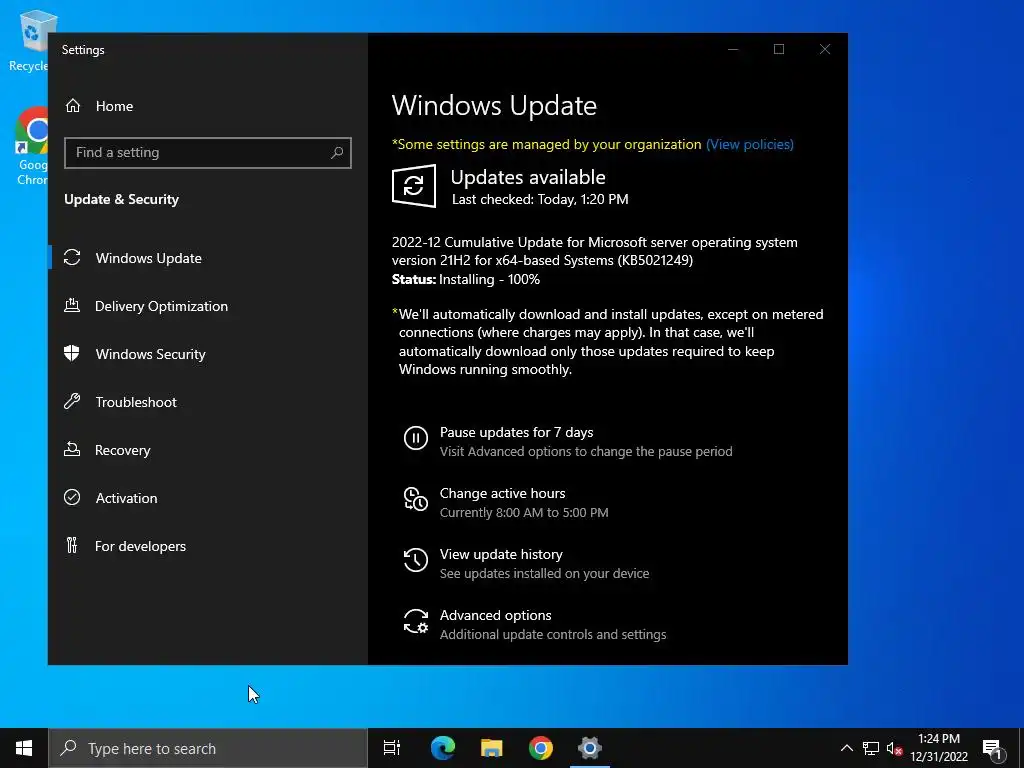Click the large Updates available refresh icon
This screenshot has height=768, width=1024.
click(414, 187)
